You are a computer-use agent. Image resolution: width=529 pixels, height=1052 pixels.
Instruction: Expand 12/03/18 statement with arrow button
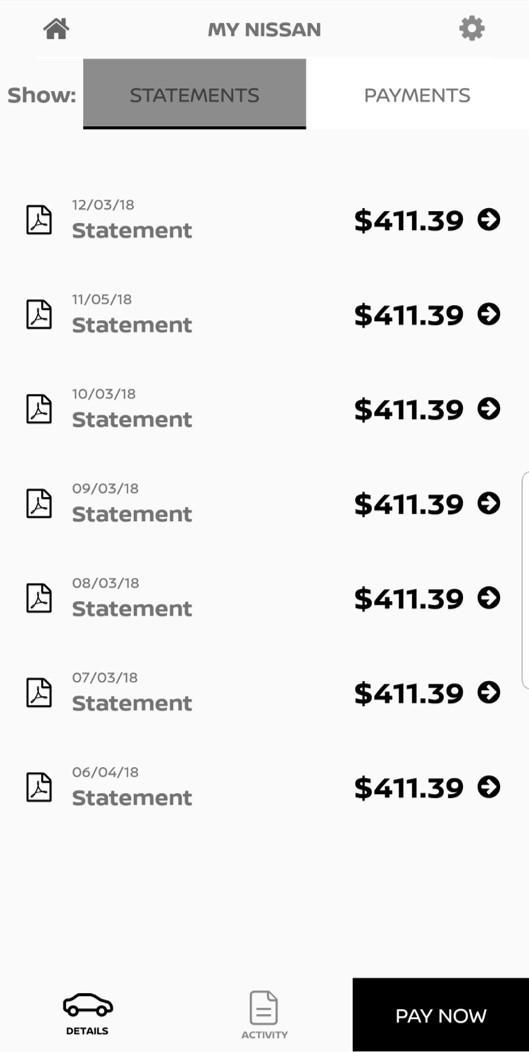(489, 219)
